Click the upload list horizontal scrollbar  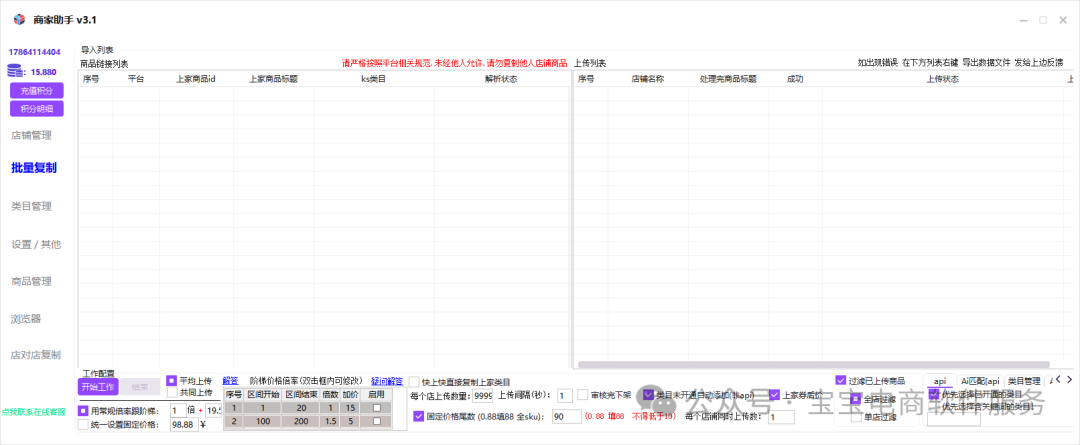pyautogui.click(x=813, y=364)
